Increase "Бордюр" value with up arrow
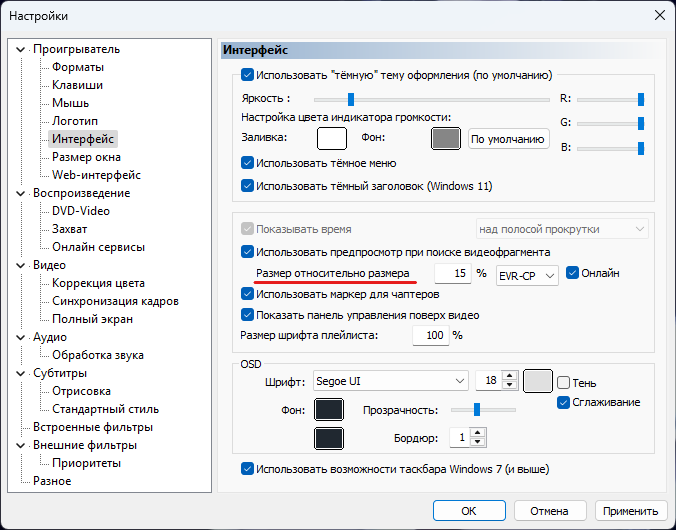Viewport: 676px width, 530px height. click(x=477, y=433)
